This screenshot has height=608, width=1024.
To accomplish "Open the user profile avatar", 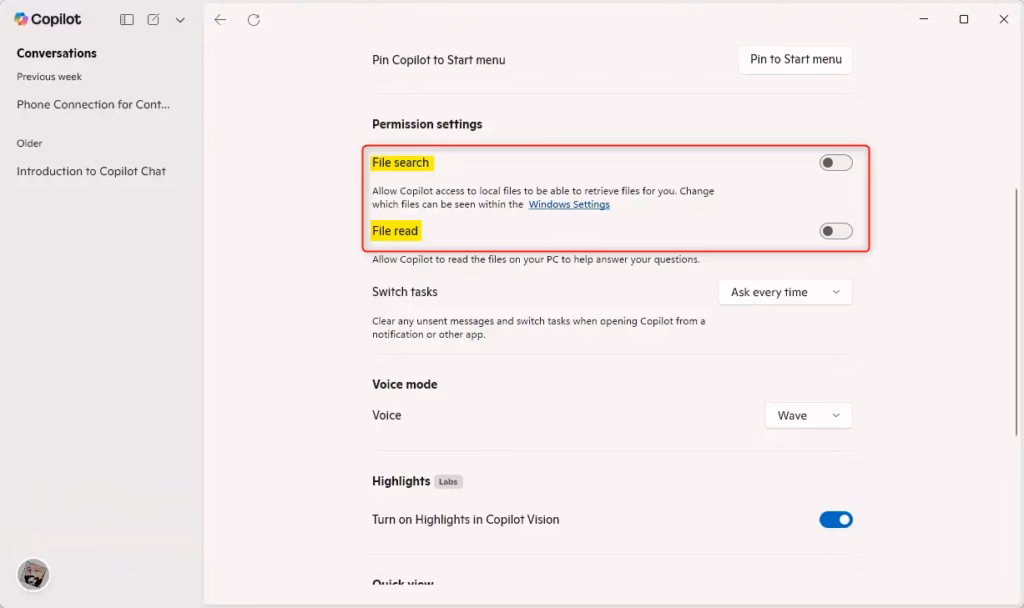I will [33, 575].
